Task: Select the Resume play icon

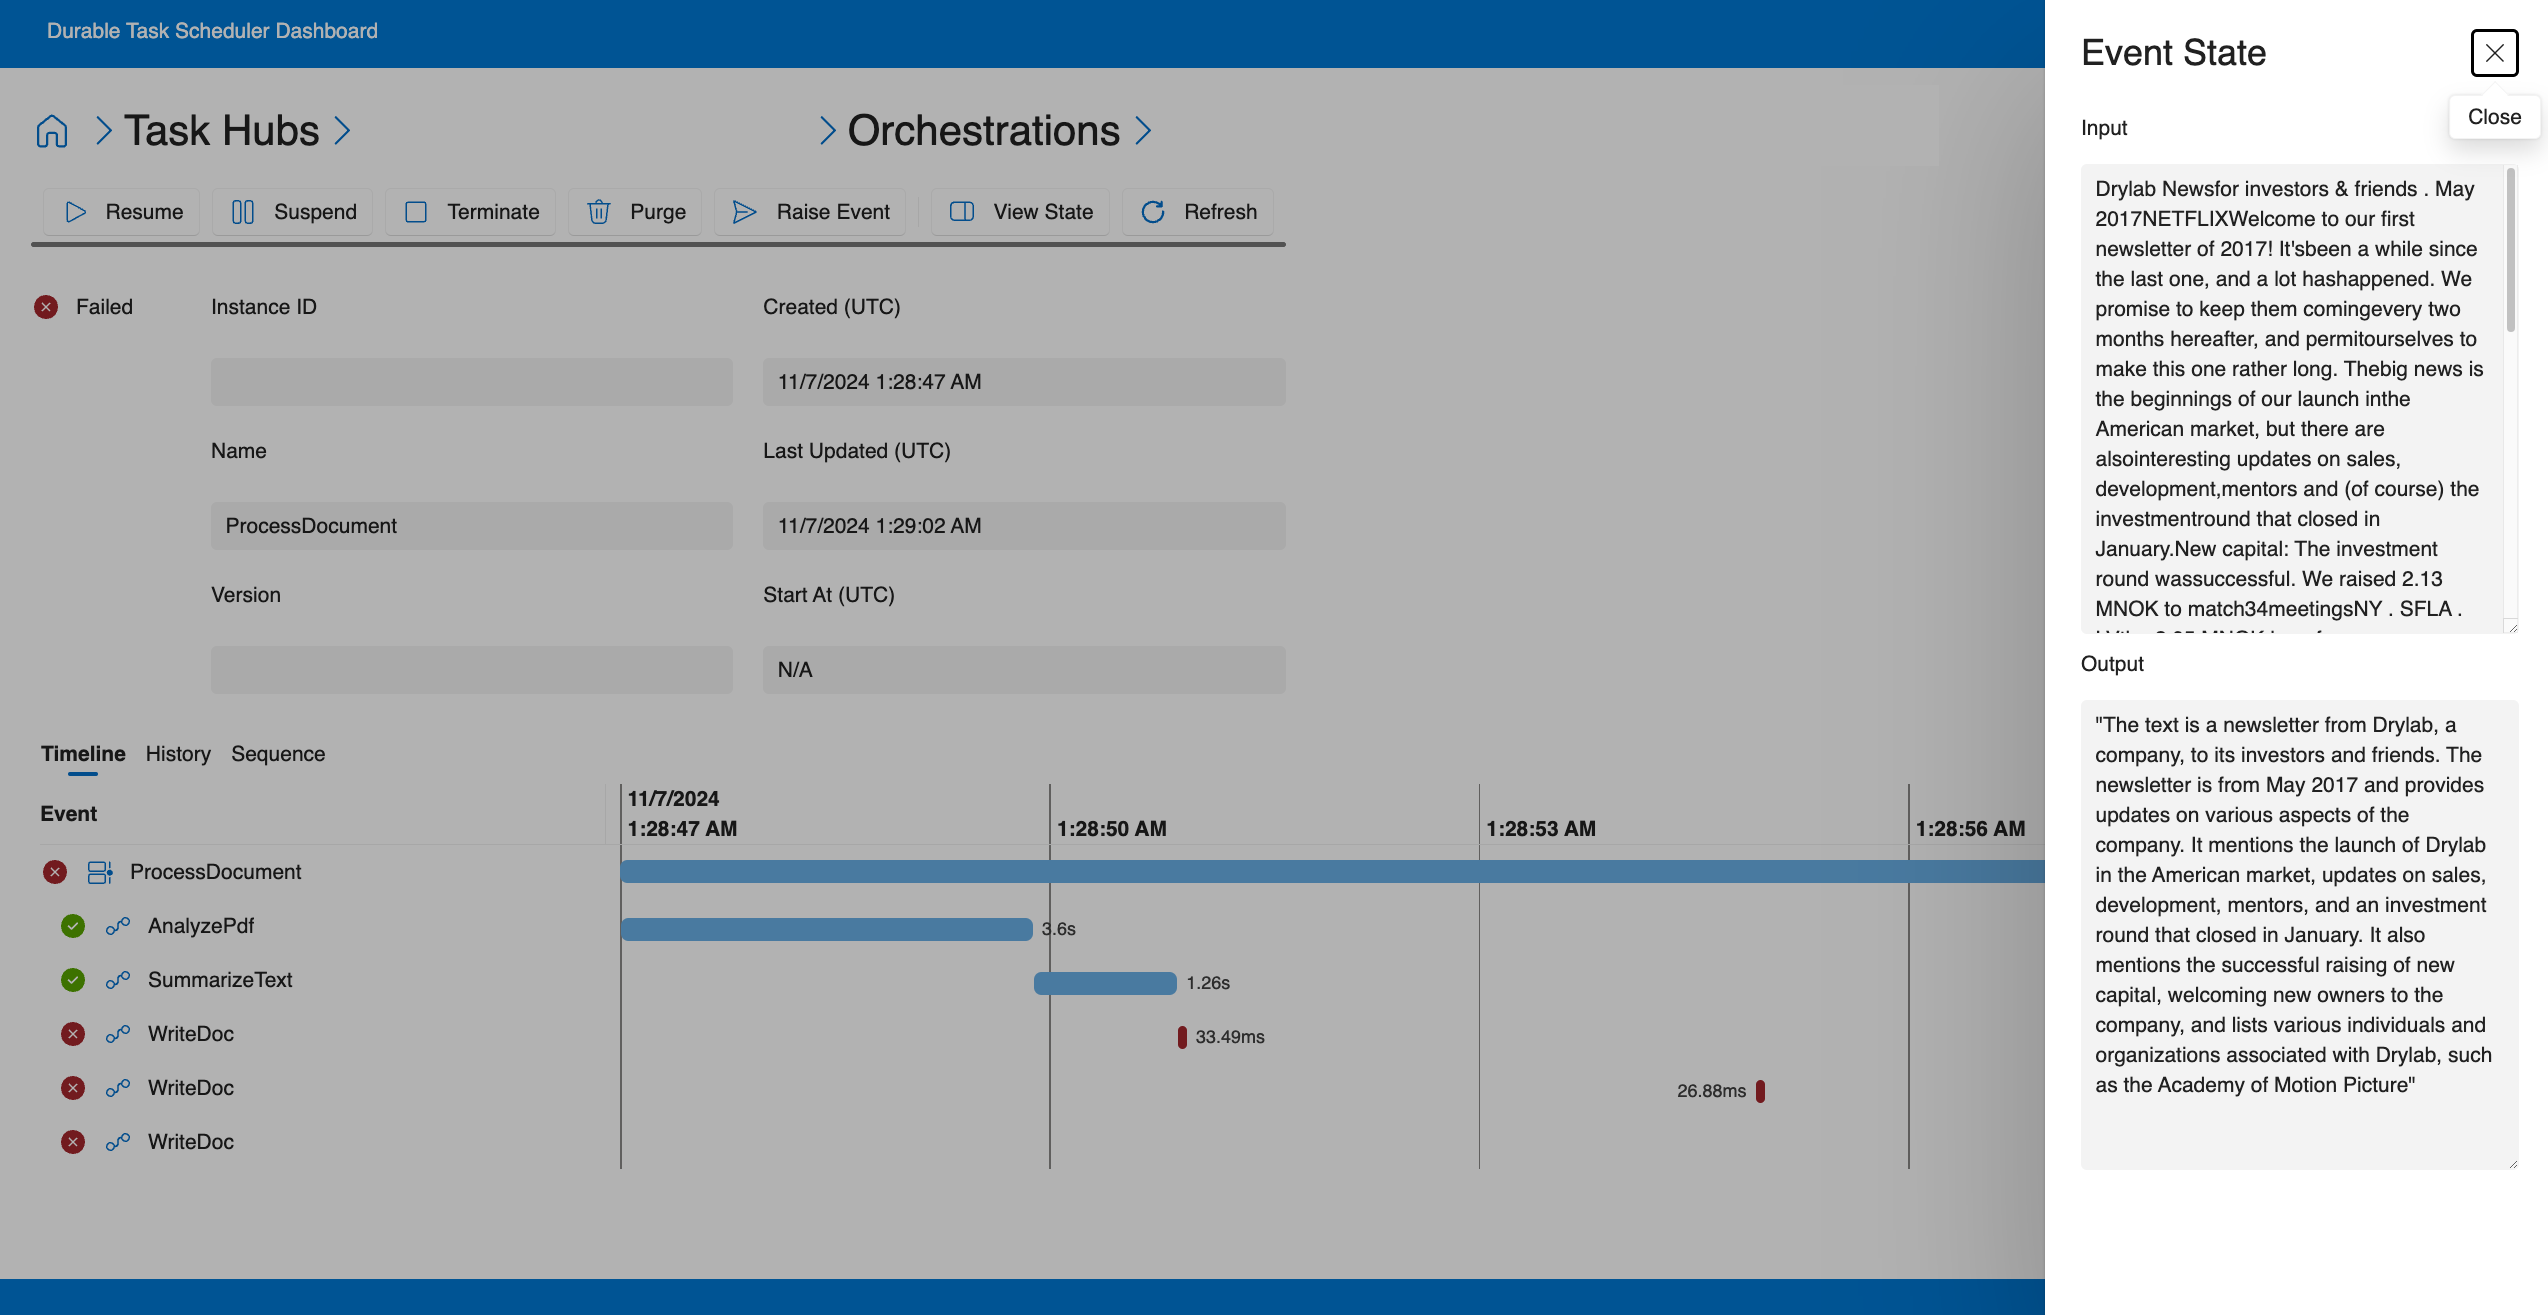Action: 74,211
